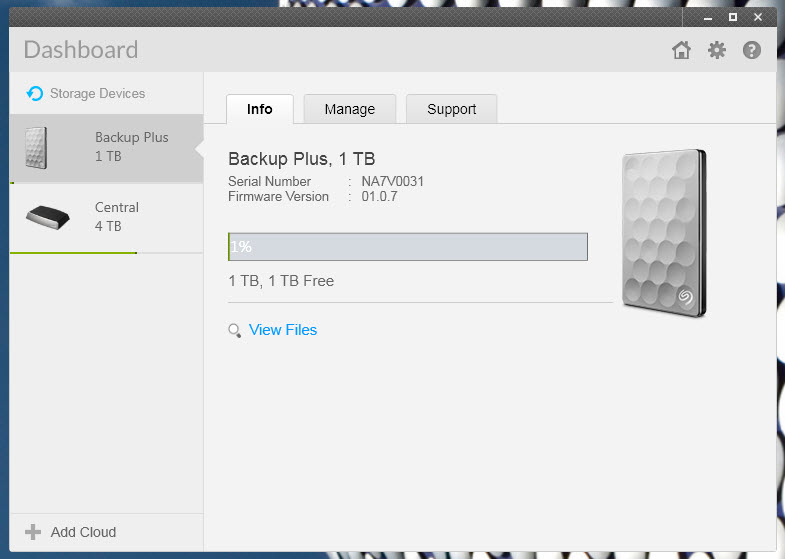Click the Firmware Version label
Image resolution: width=785 pixels, height=559 pixels.
tap(278, 196)
